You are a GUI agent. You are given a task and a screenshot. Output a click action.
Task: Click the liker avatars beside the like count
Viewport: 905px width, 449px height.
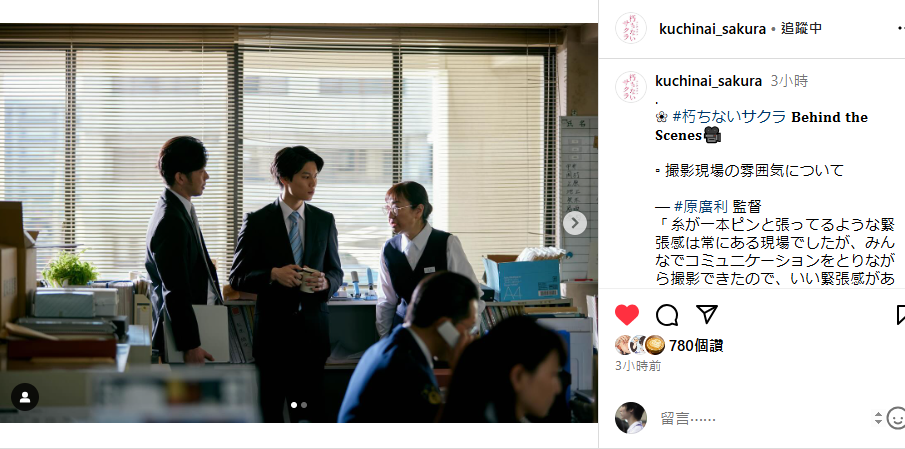tap(640, 345)
